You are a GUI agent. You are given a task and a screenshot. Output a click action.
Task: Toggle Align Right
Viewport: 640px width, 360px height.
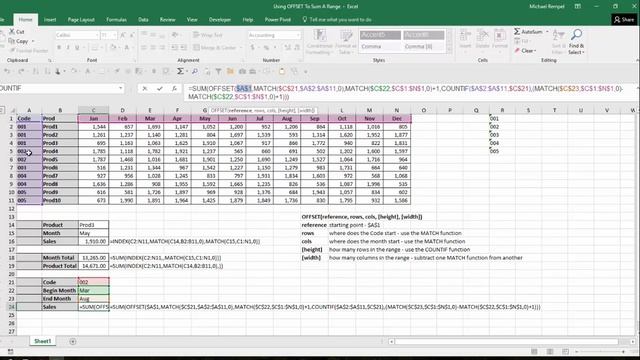162,48
